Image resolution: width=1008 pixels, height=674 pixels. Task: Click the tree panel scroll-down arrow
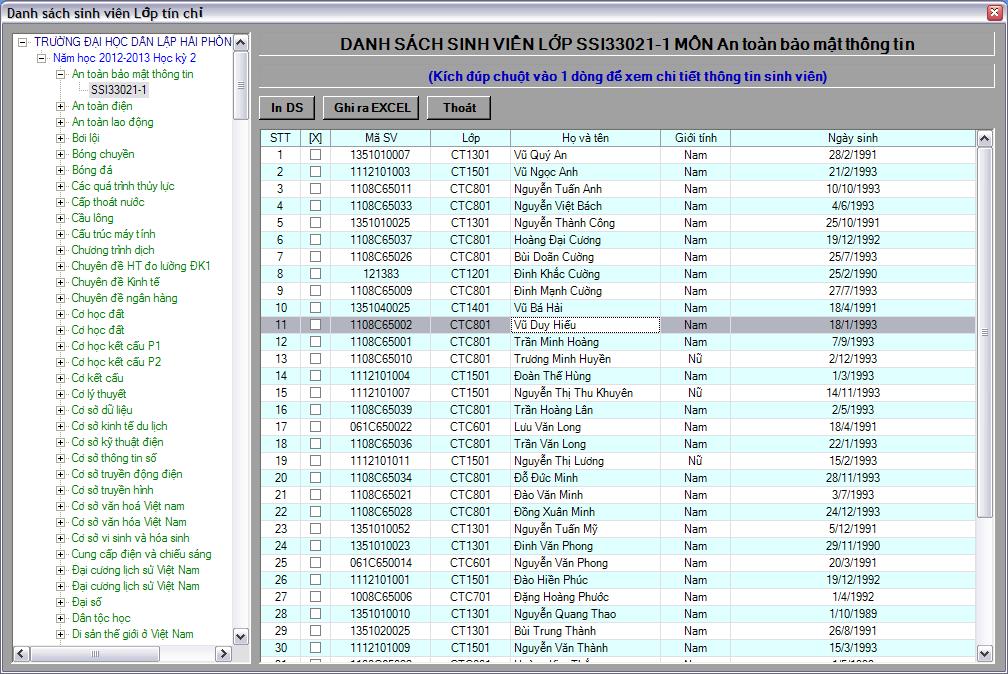240,637
